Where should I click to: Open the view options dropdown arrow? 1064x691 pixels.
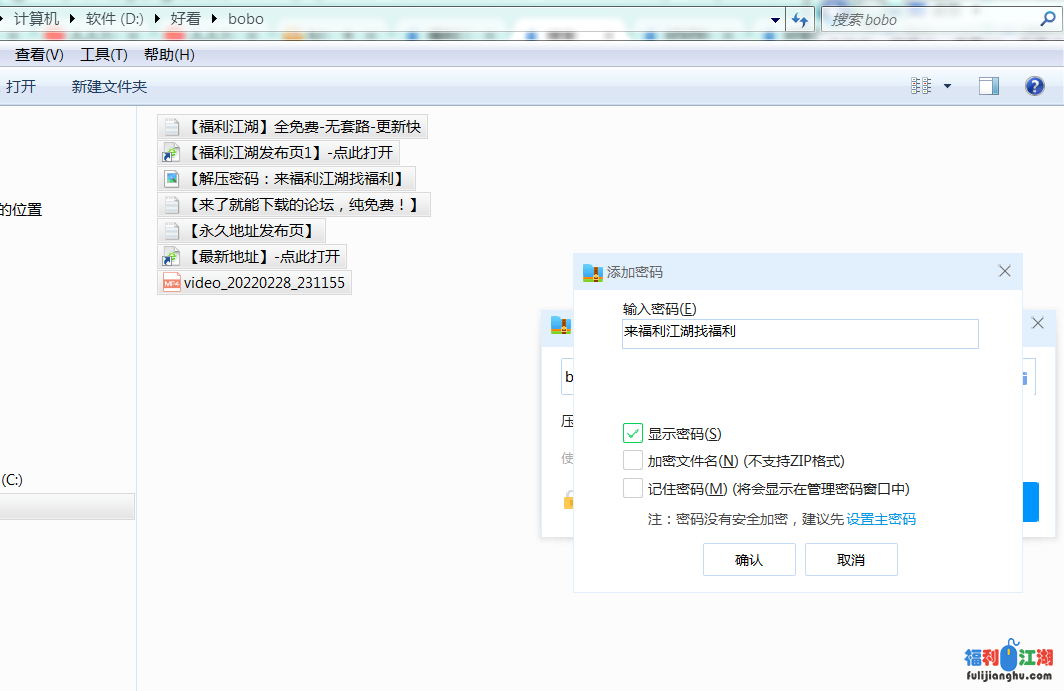tap(947, 86)
